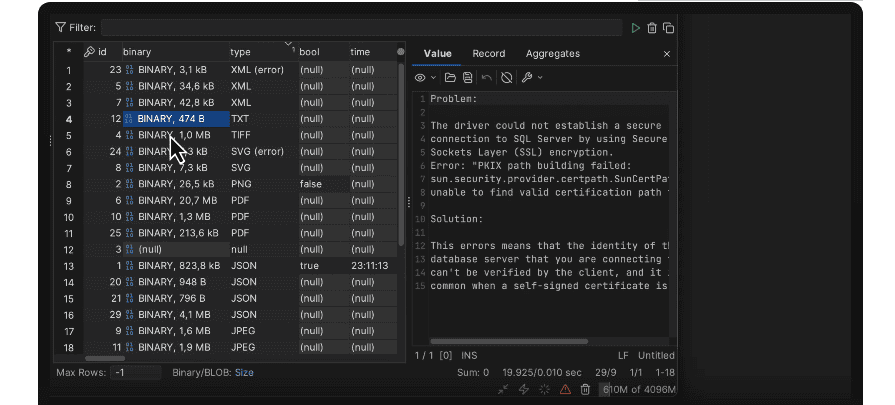Click the id column header
The height and width of the screenshot is (405, 895).
tap(103, 52)
